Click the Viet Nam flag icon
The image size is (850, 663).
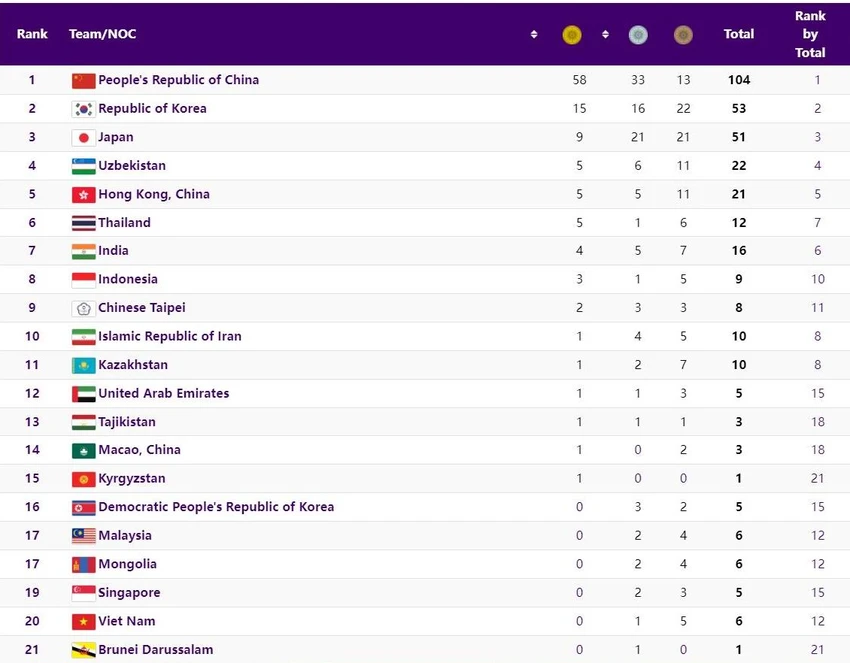tap(83, 622)
